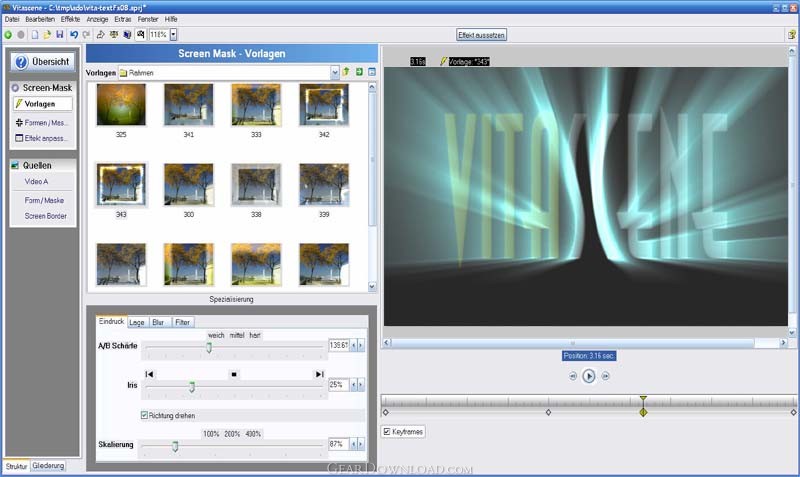Viewport: 800px width, 477px height.
Task: Switch to the Gliederung tab at bottom
Action: (x=48, y=466)
